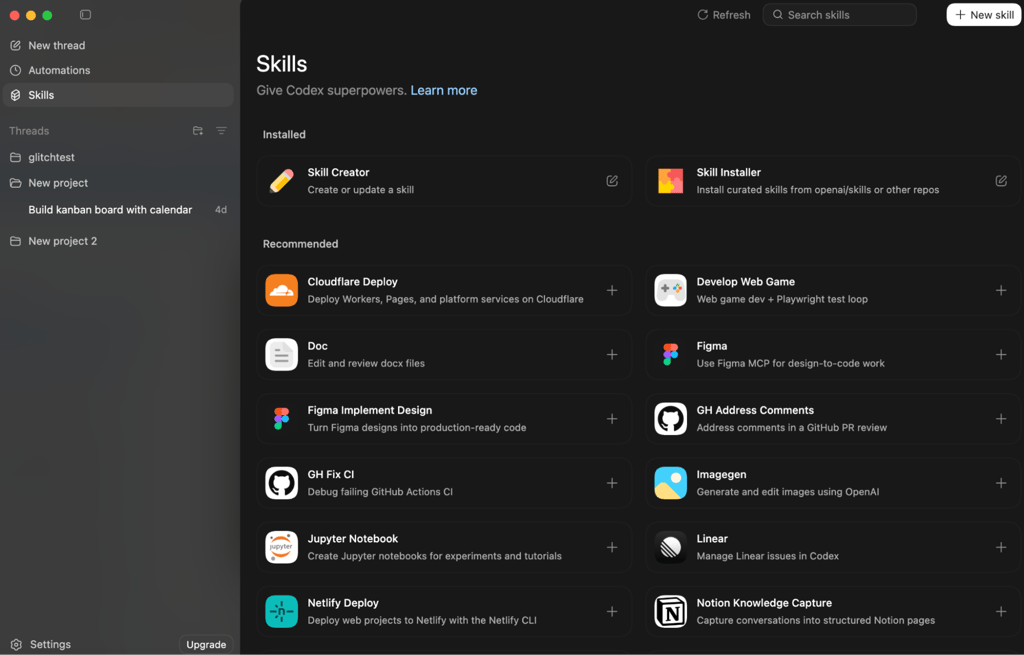Screen dimensions: 1024x655
Task: Click the Imagegen picture icon
Action: tap(671, 483)
